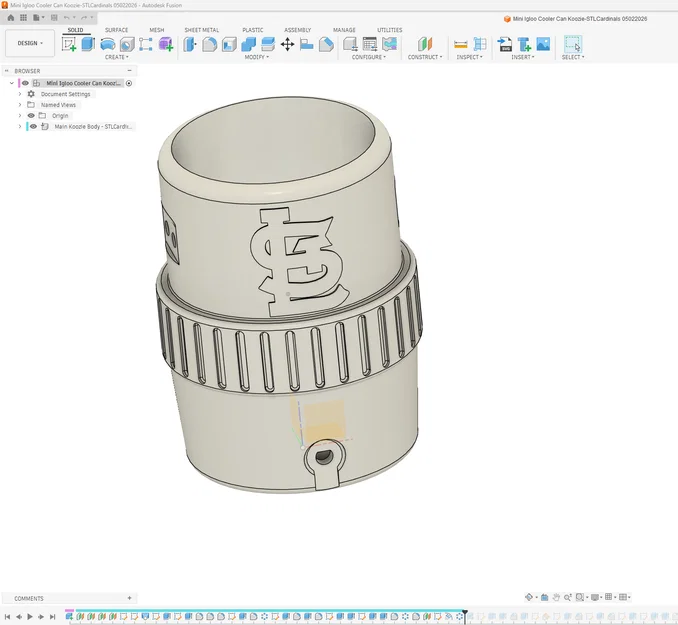Select the Align tool
The image size is (678, 625).
(x=307, y=44)
